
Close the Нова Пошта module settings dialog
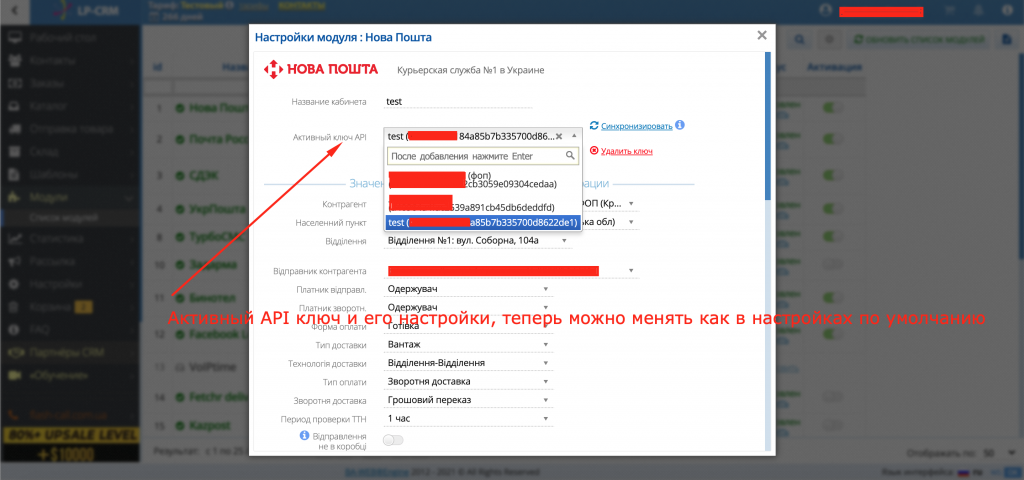(761, 36)
